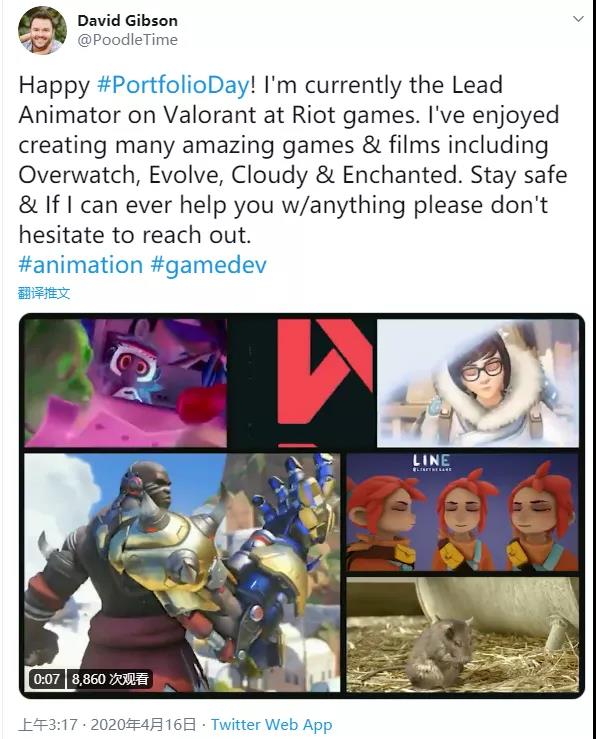This screenshot has height=739, width=596.
Task: Click the 0:07 video duration badge
Action: 47,679
